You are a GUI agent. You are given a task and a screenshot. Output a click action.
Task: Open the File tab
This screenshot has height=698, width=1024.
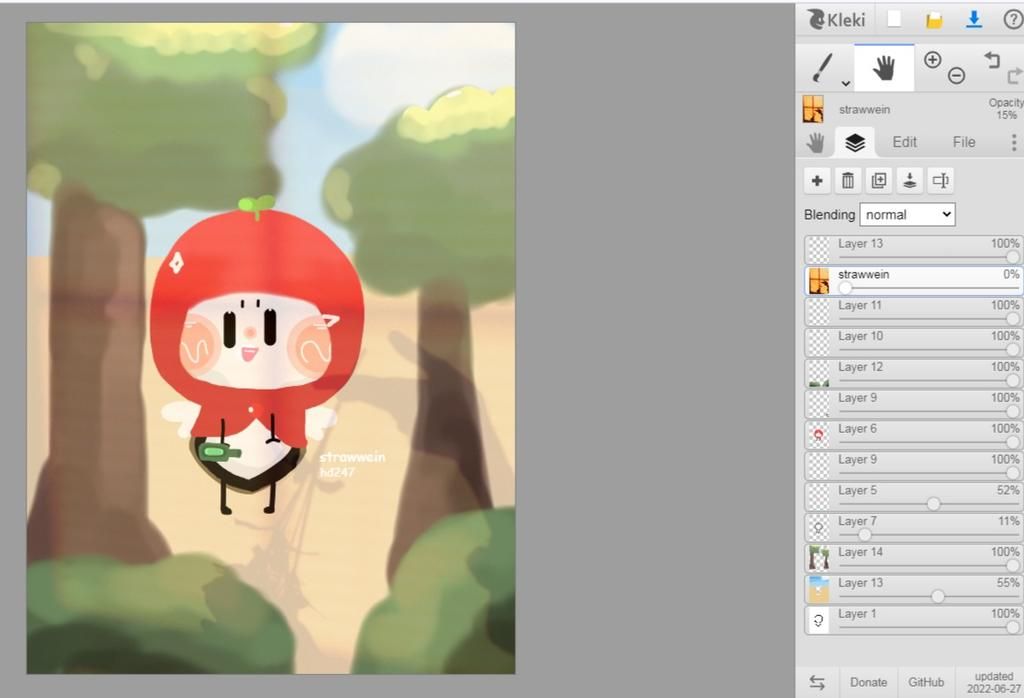(x=964, y=142)
